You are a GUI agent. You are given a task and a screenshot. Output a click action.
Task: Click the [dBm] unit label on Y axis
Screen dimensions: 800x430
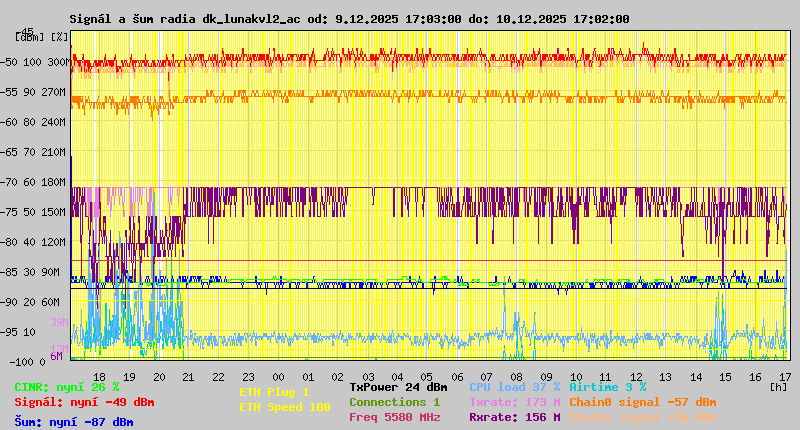pos(28,37)
